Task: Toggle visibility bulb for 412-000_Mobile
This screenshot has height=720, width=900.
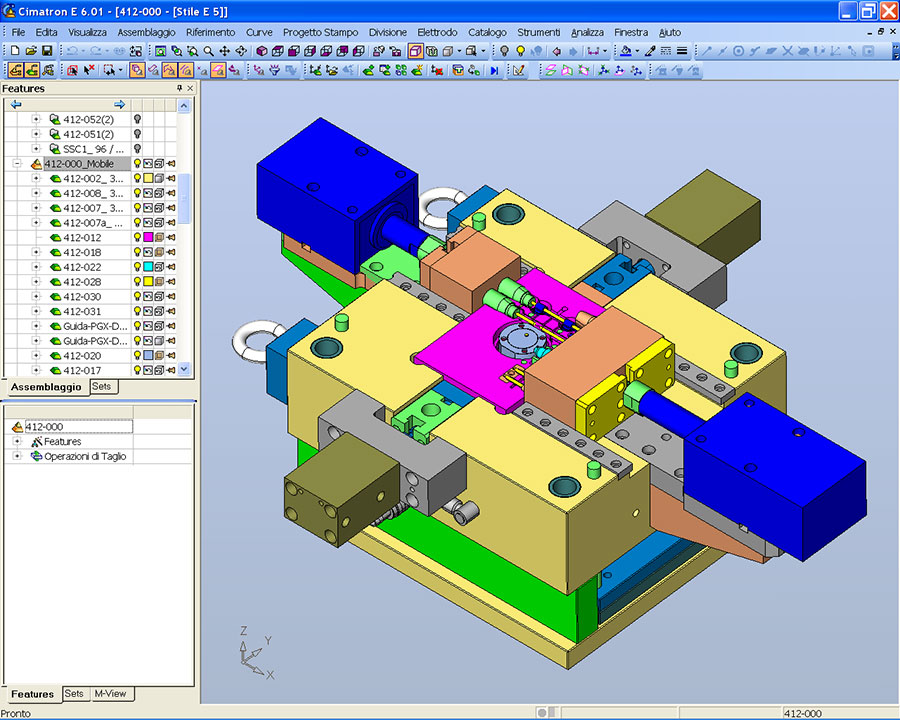Action: click(x=137, y=164)
